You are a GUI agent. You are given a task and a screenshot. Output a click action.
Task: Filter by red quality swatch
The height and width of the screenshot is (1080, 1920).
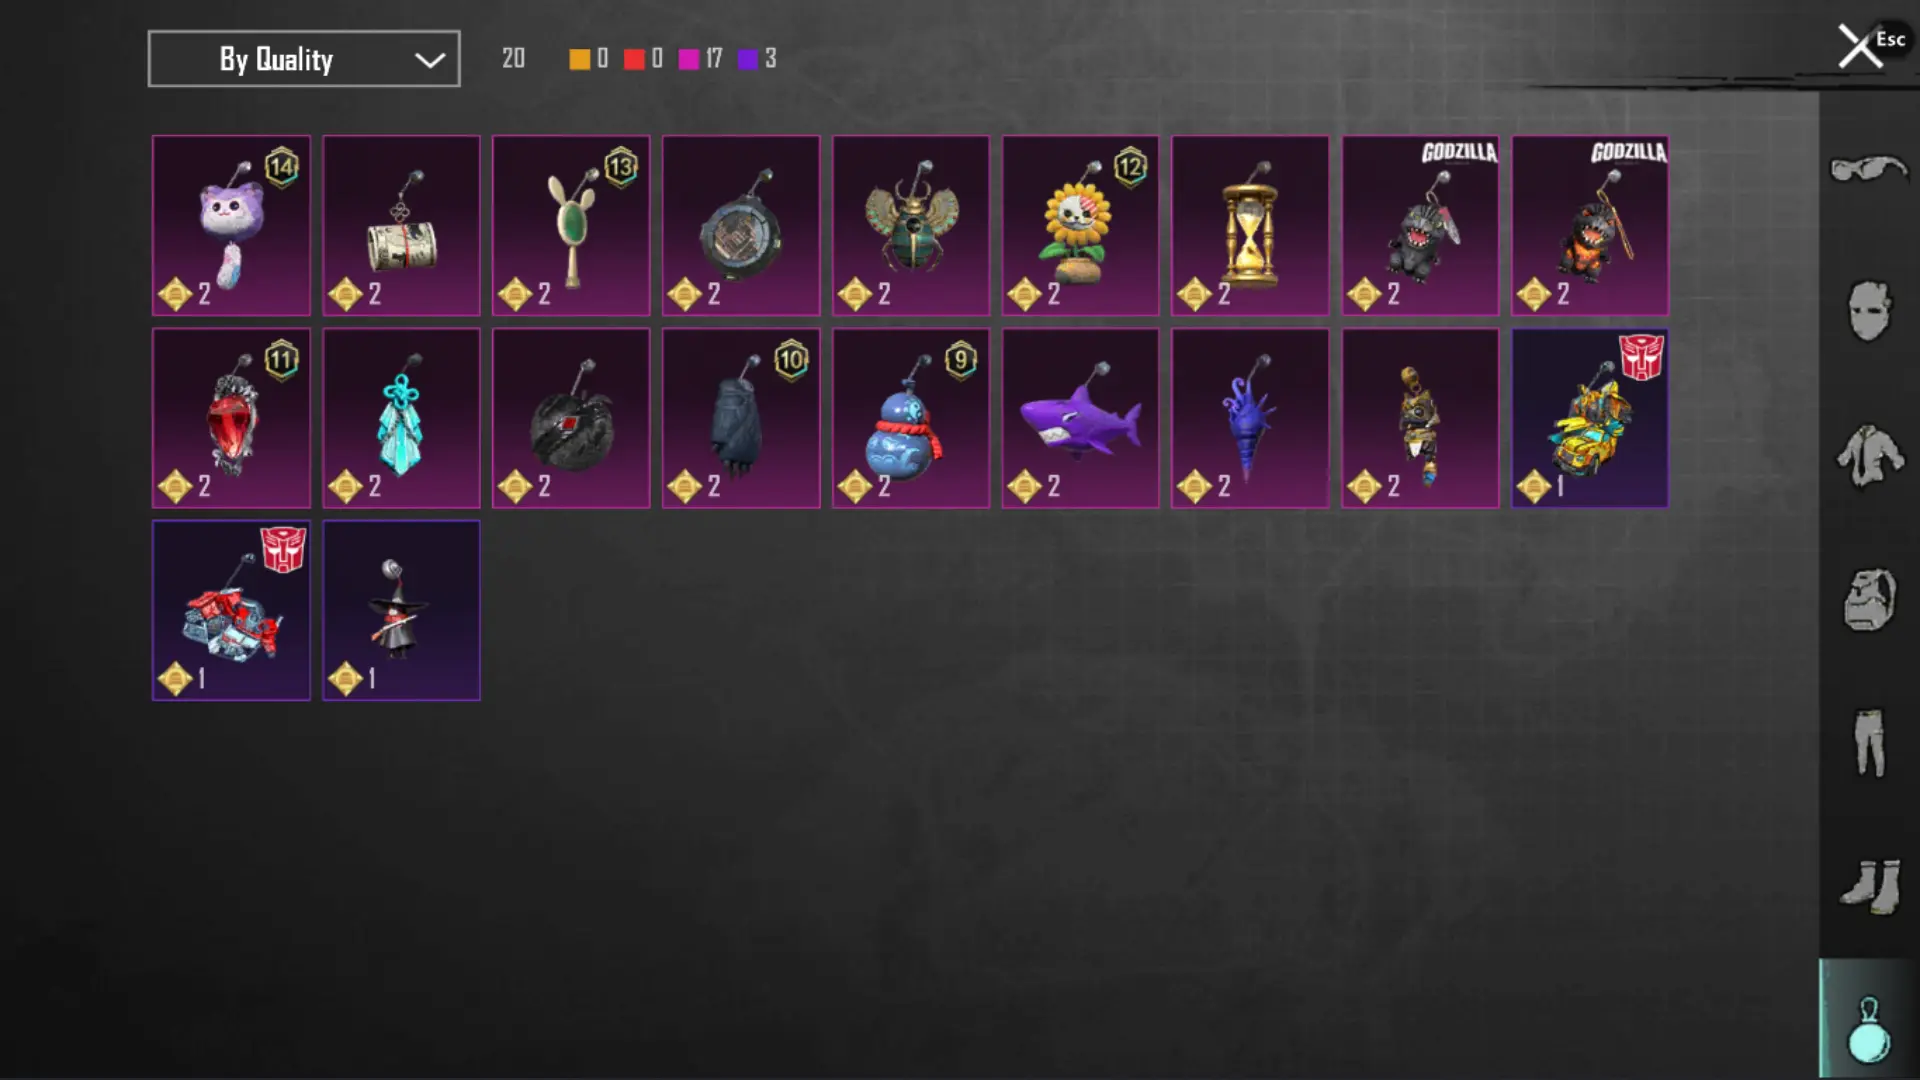(x=634, y=59)
